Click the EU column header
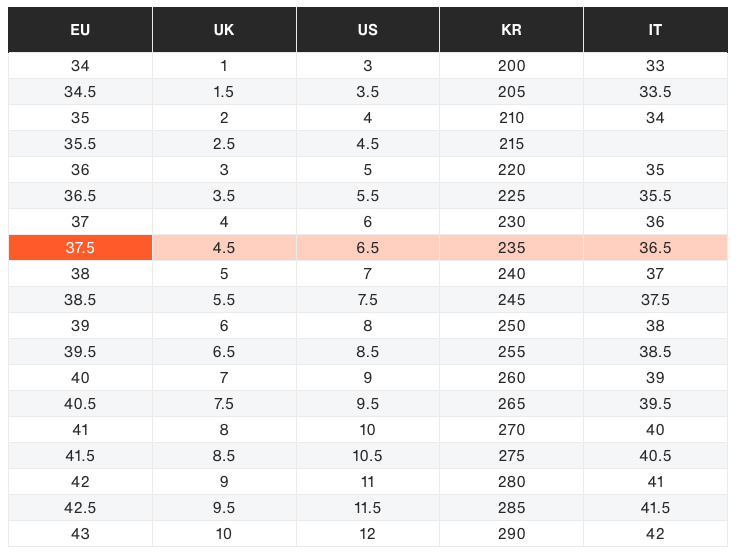This screenshot has width=736, height=555. pyautogui.click(x=80, y=30)
